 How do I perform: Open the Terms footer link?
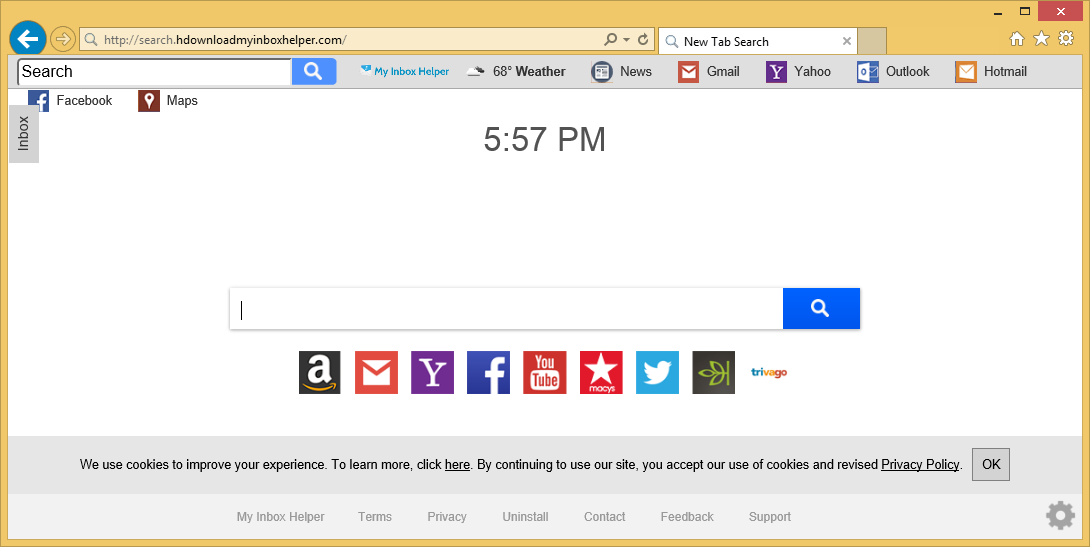click(x=375, y=516)
